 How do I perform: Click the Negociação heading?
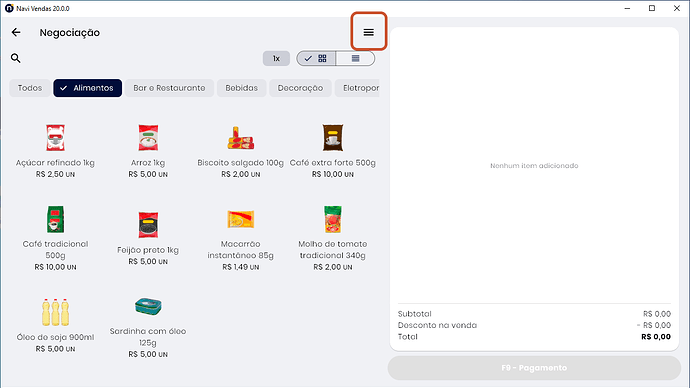tap(70, 33)
